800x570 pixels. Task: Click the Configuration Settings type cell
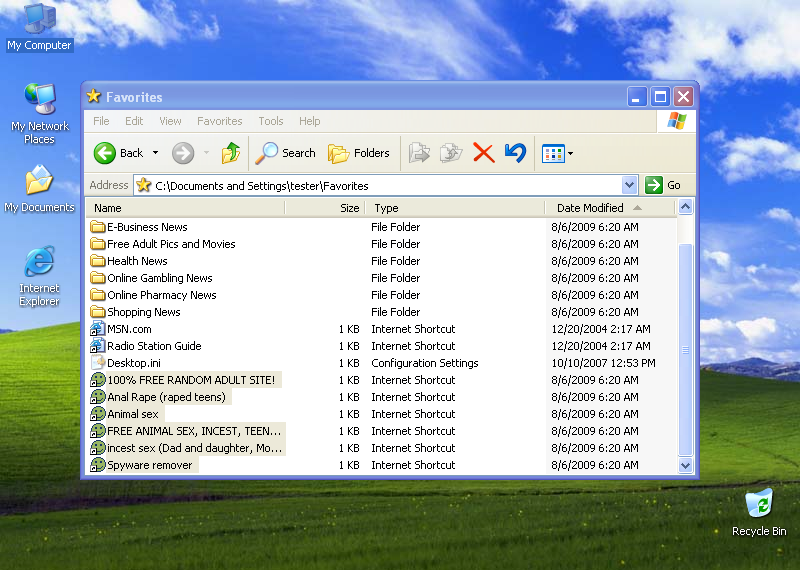point(424,363)
